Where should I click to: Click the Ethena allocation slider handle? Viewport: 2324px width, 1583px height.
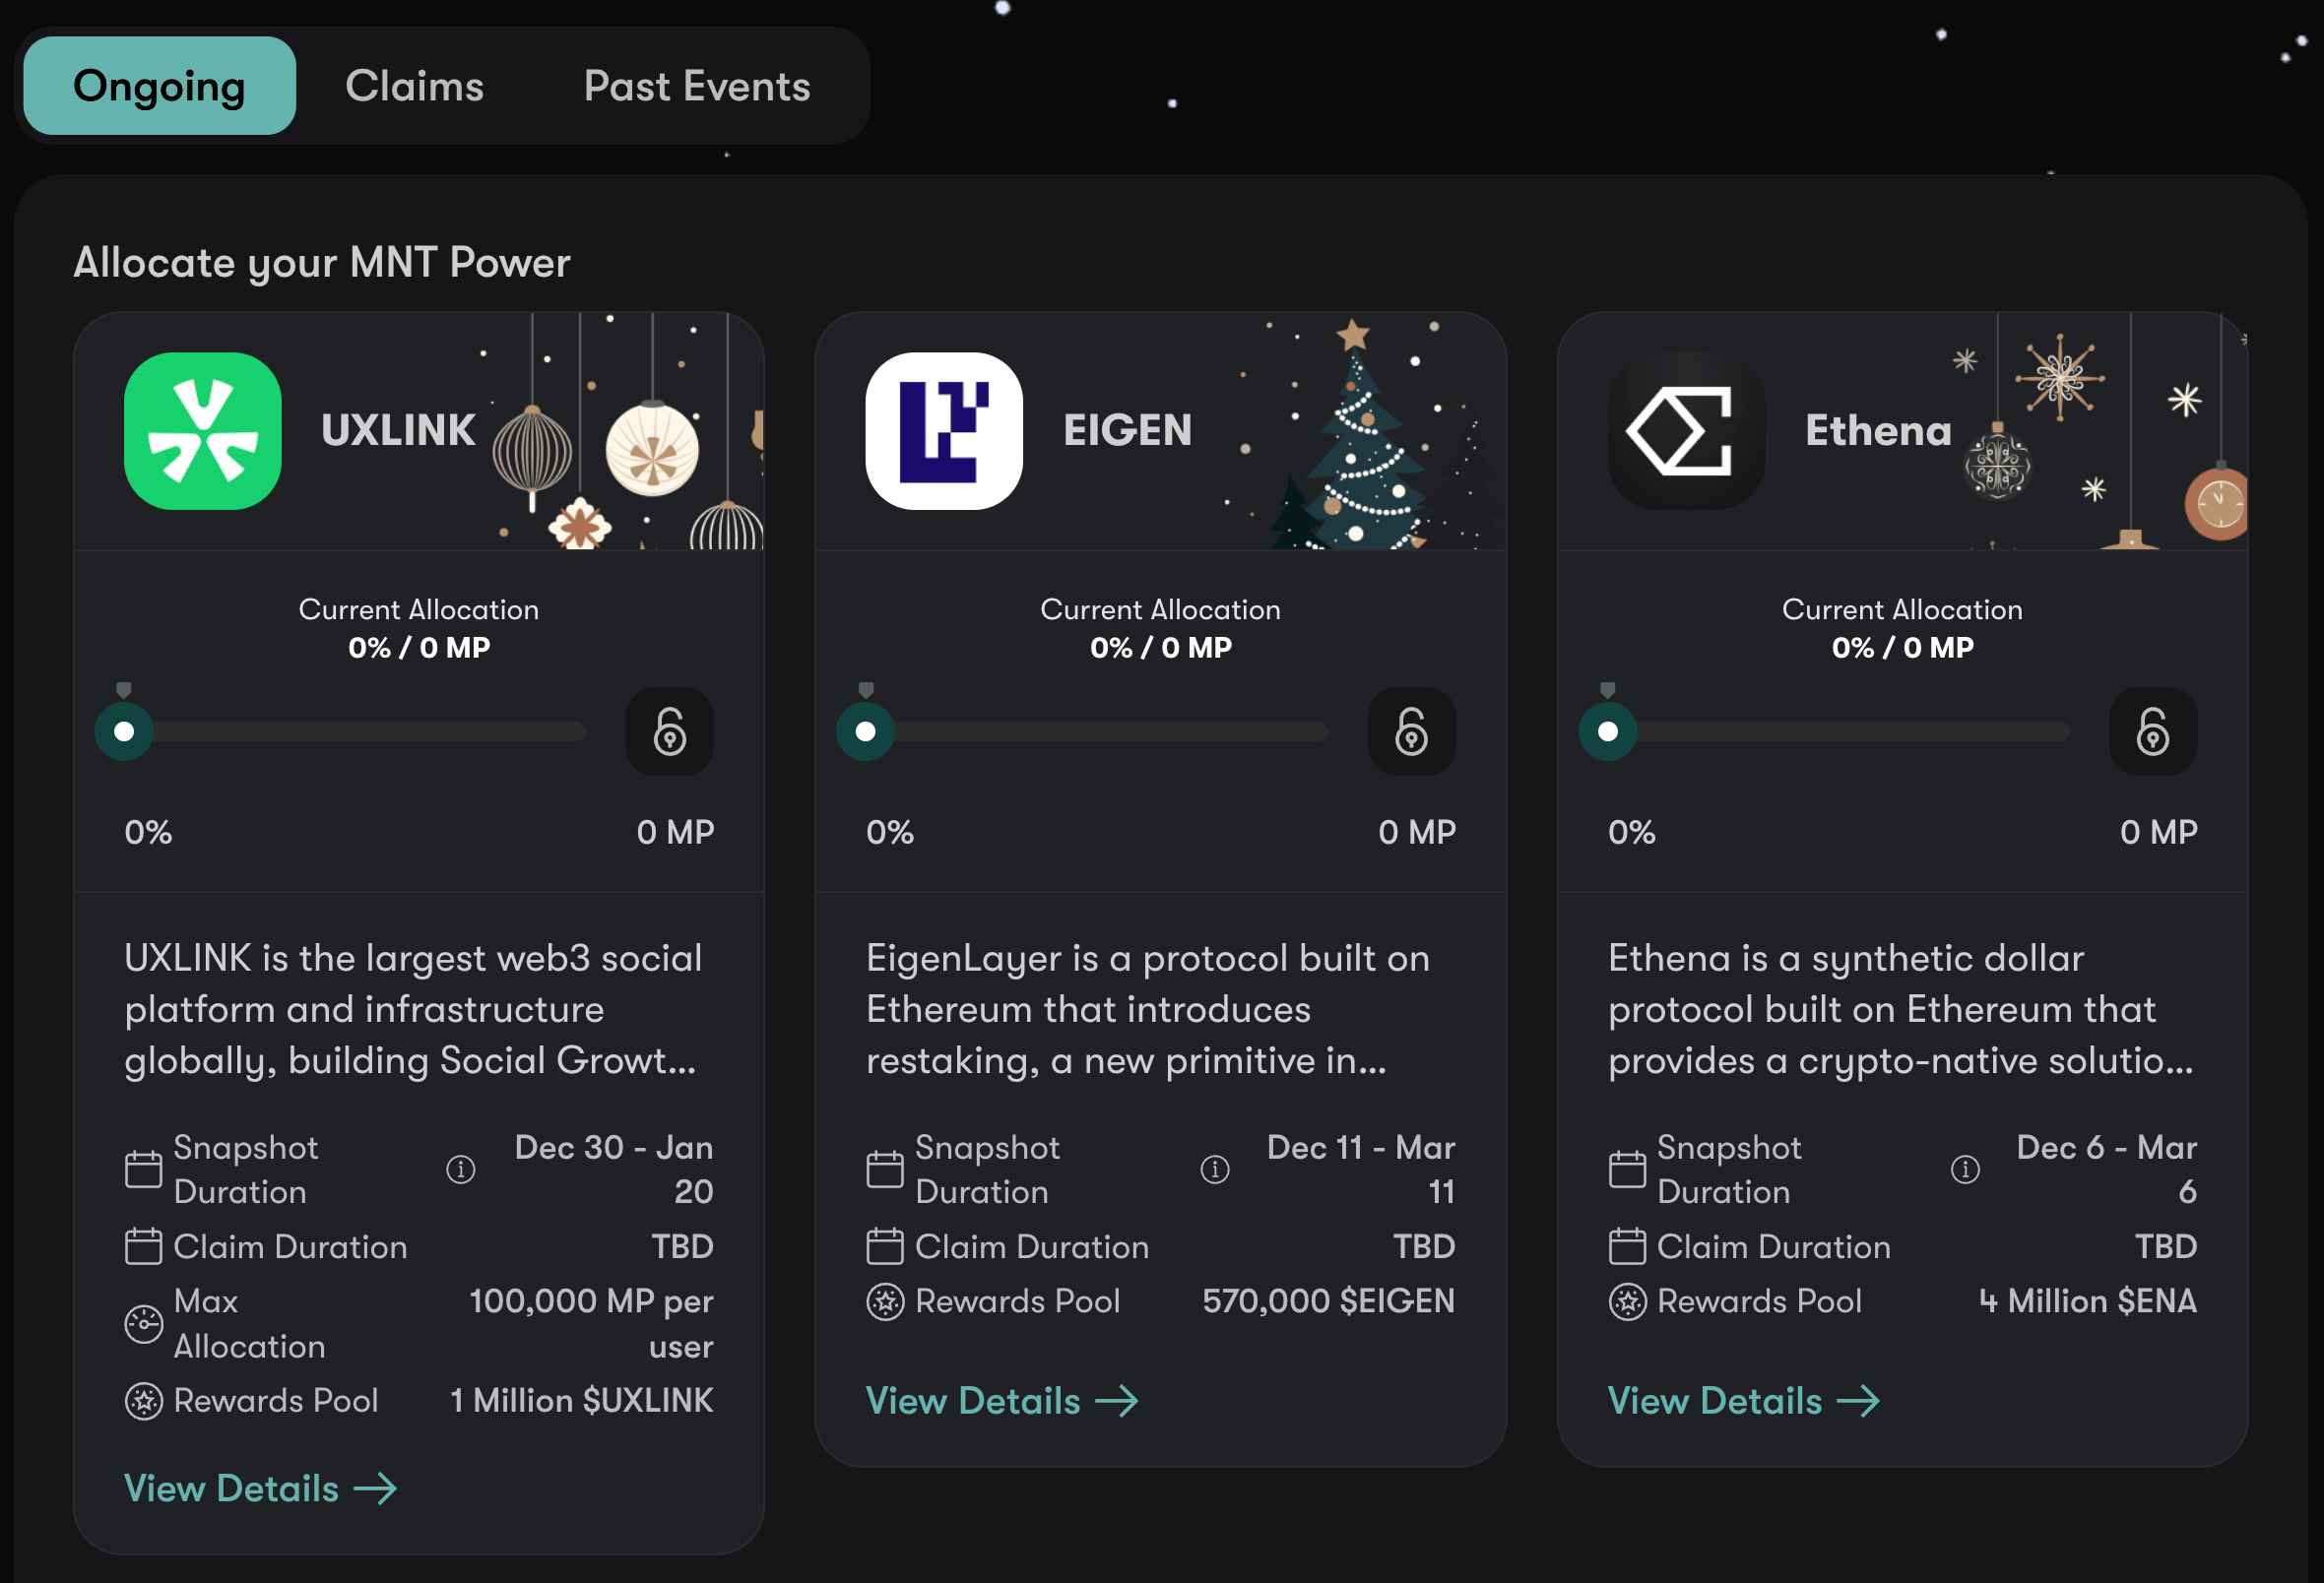click(1607, 732)
